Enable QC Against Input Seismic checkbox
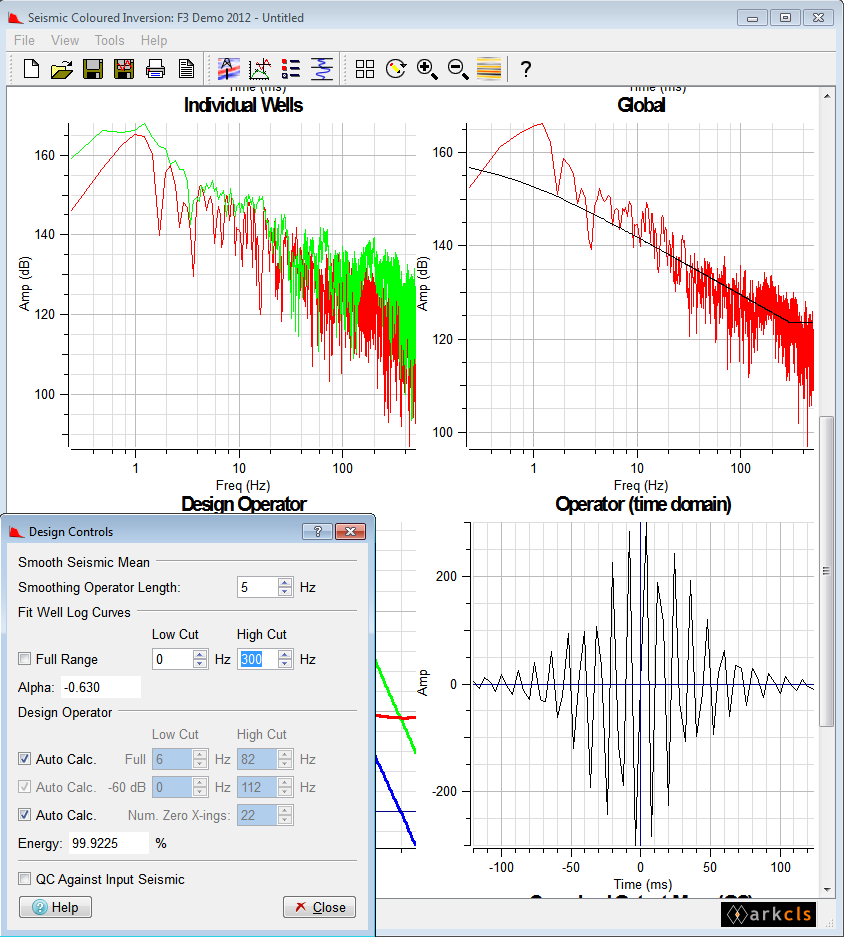Image resolution: width=844 pixels, height=937 pixels. click(x=25, y=878)
